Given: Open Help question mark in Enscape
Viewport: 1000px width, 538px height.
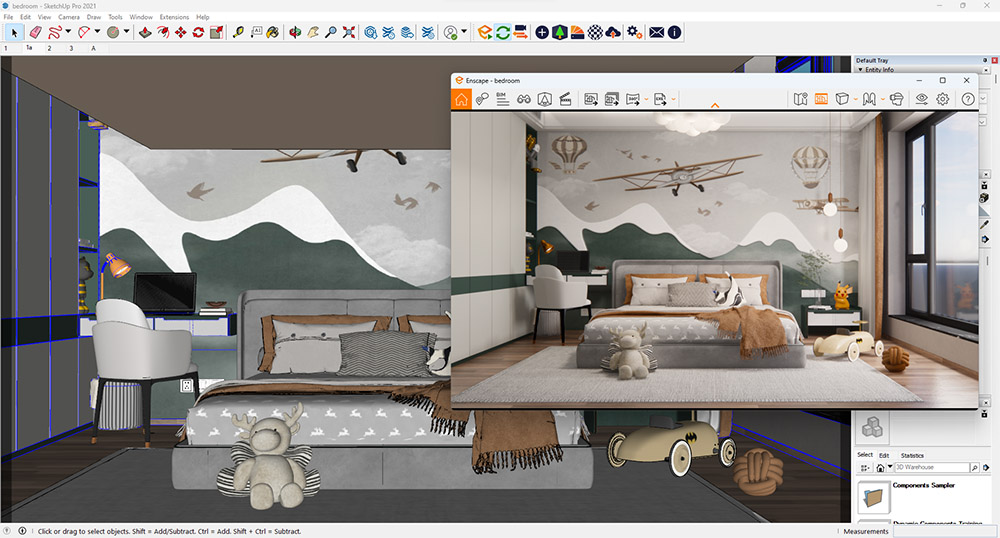Looking at the screenshot, I should coord(967,99).
